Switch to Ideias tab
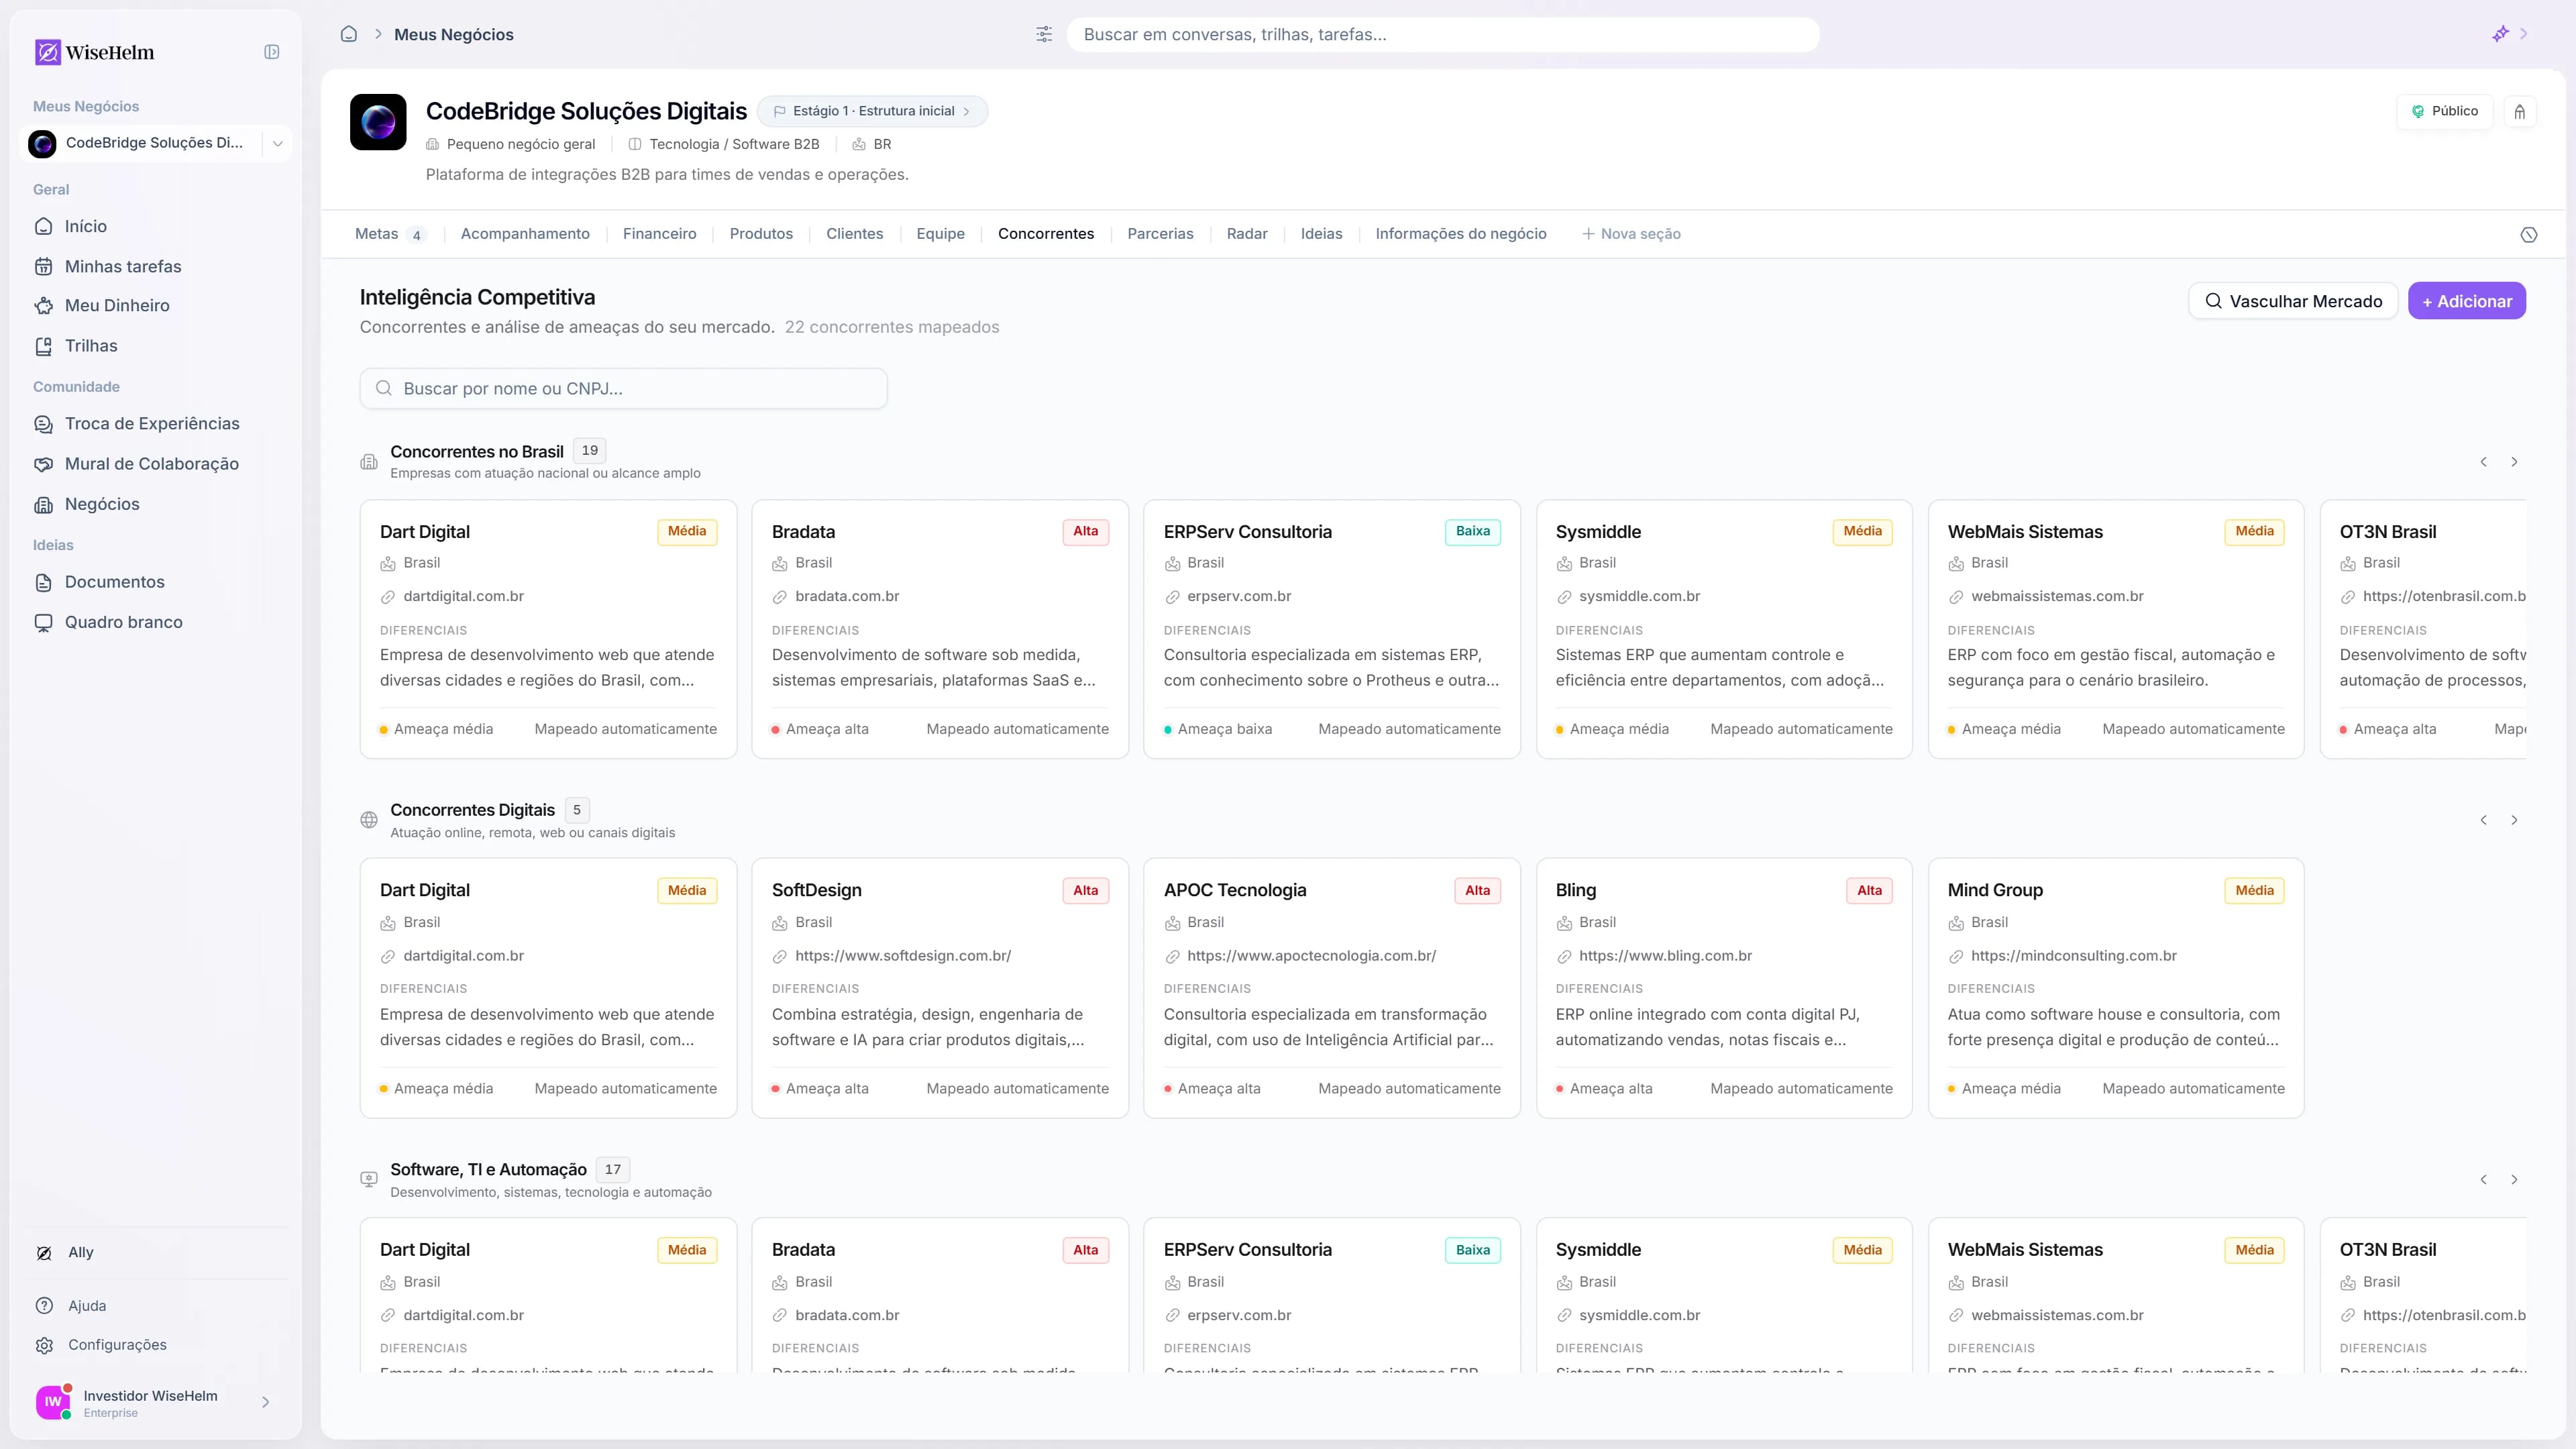The width and height of the screenshot is (2576, 1449). click(1322, 234)
